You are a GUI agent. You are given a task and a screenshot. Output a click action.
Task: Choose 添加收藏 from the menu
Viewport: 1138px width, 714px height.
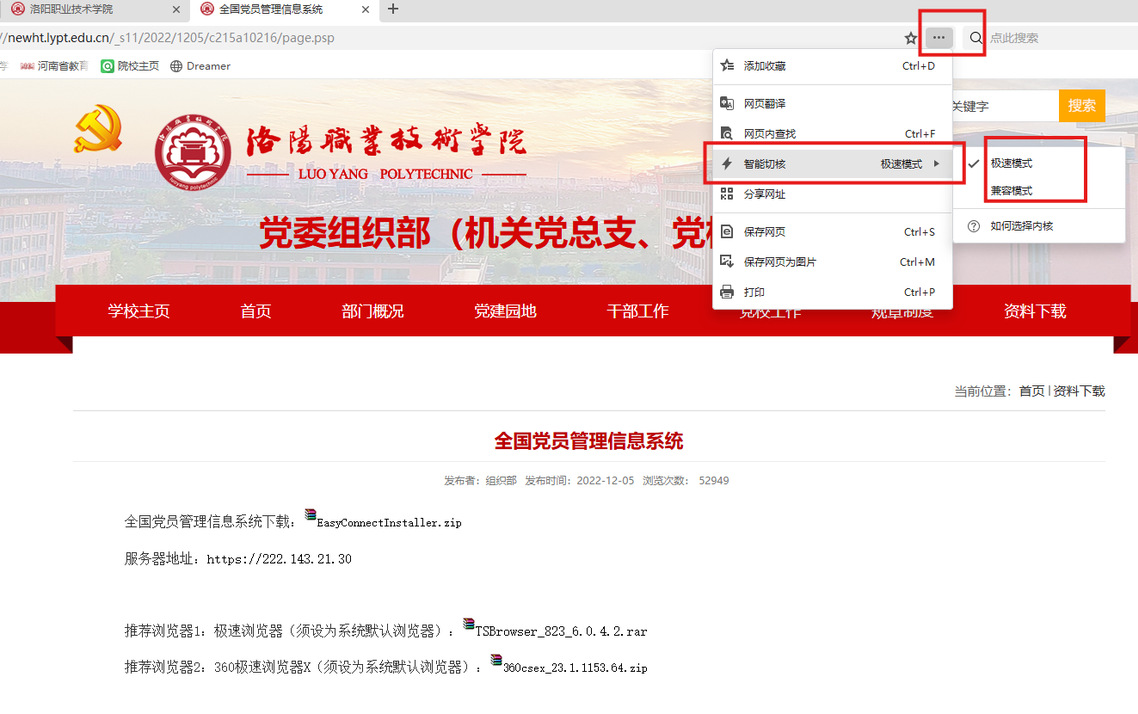(x=764, y=66)
